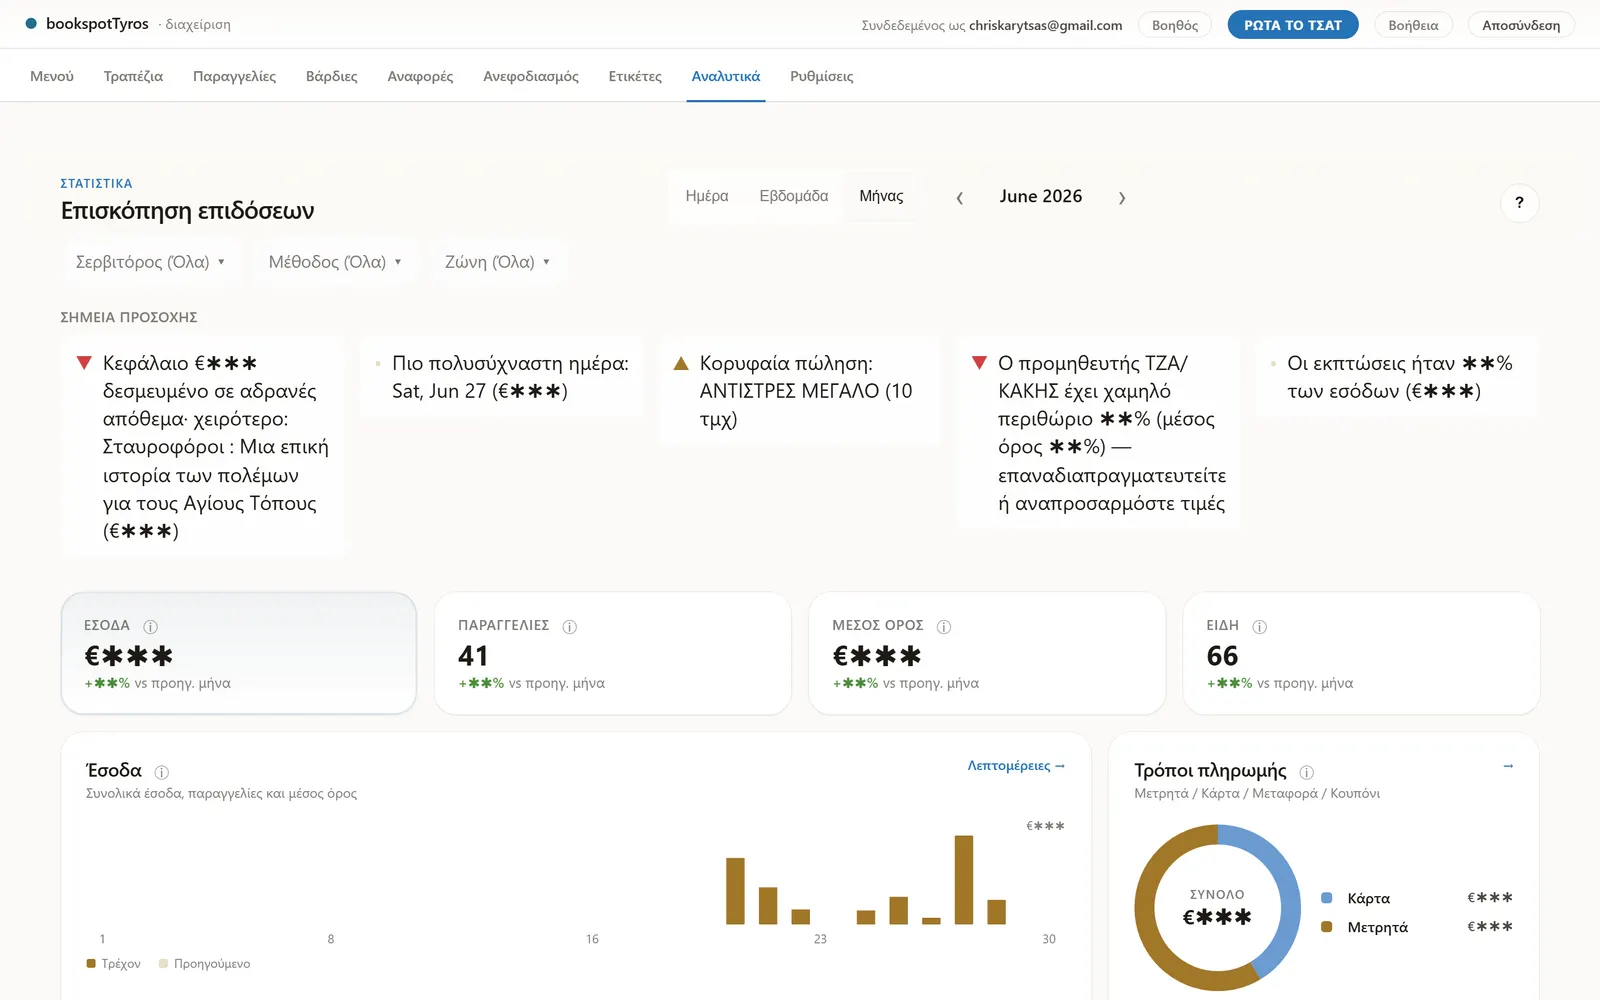Open the question mark help circle
1600x1000 pixels.
[1520, 203]
